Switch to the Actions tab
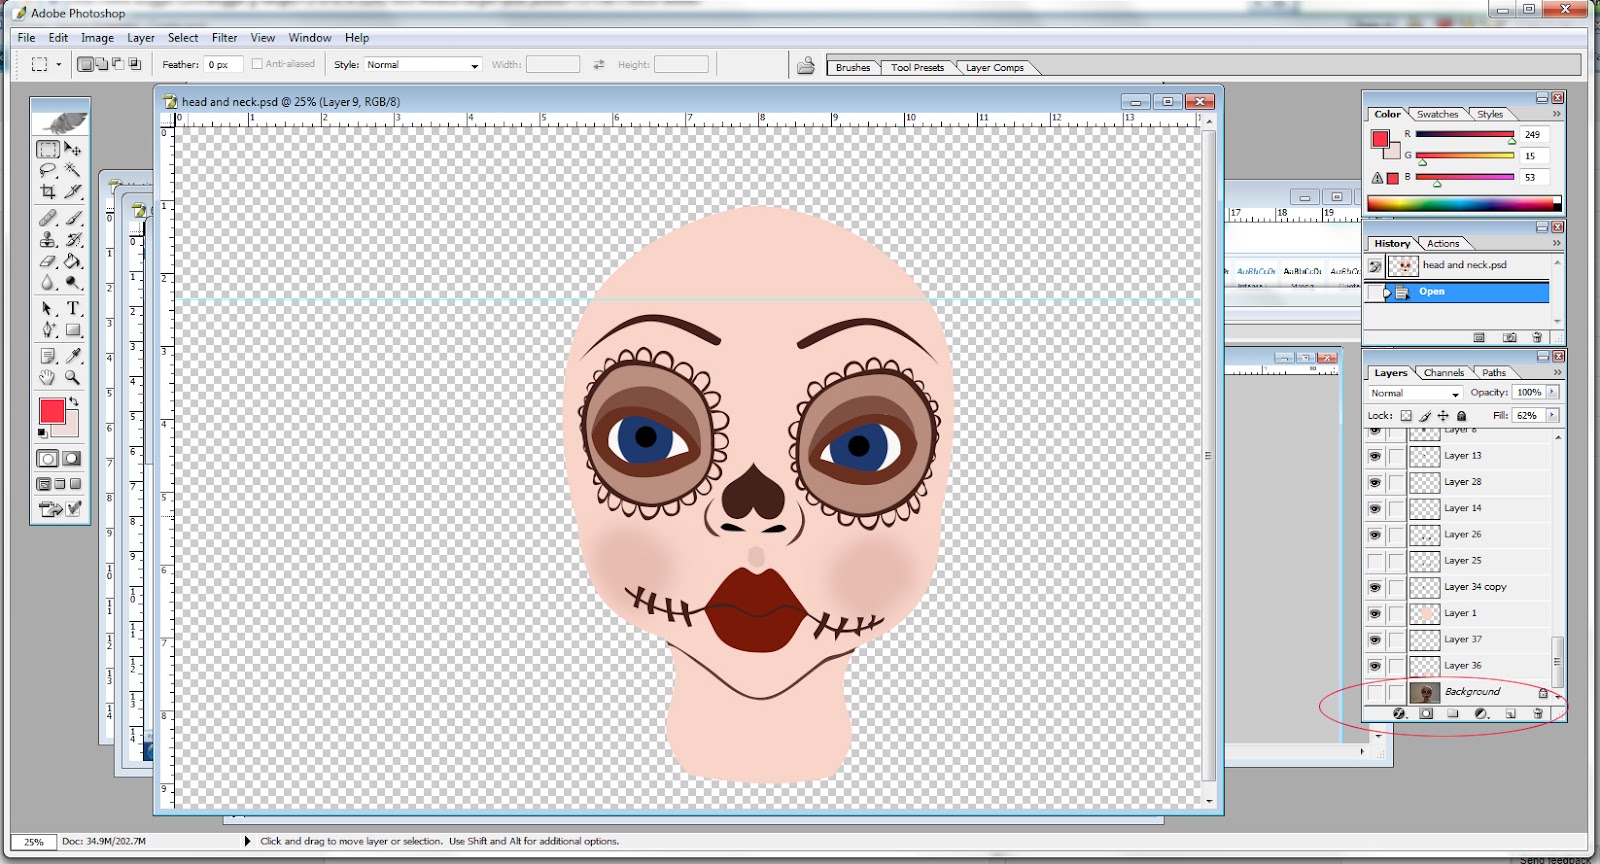This screenshot has width=1600, height=864. (x=1442, y=243)
